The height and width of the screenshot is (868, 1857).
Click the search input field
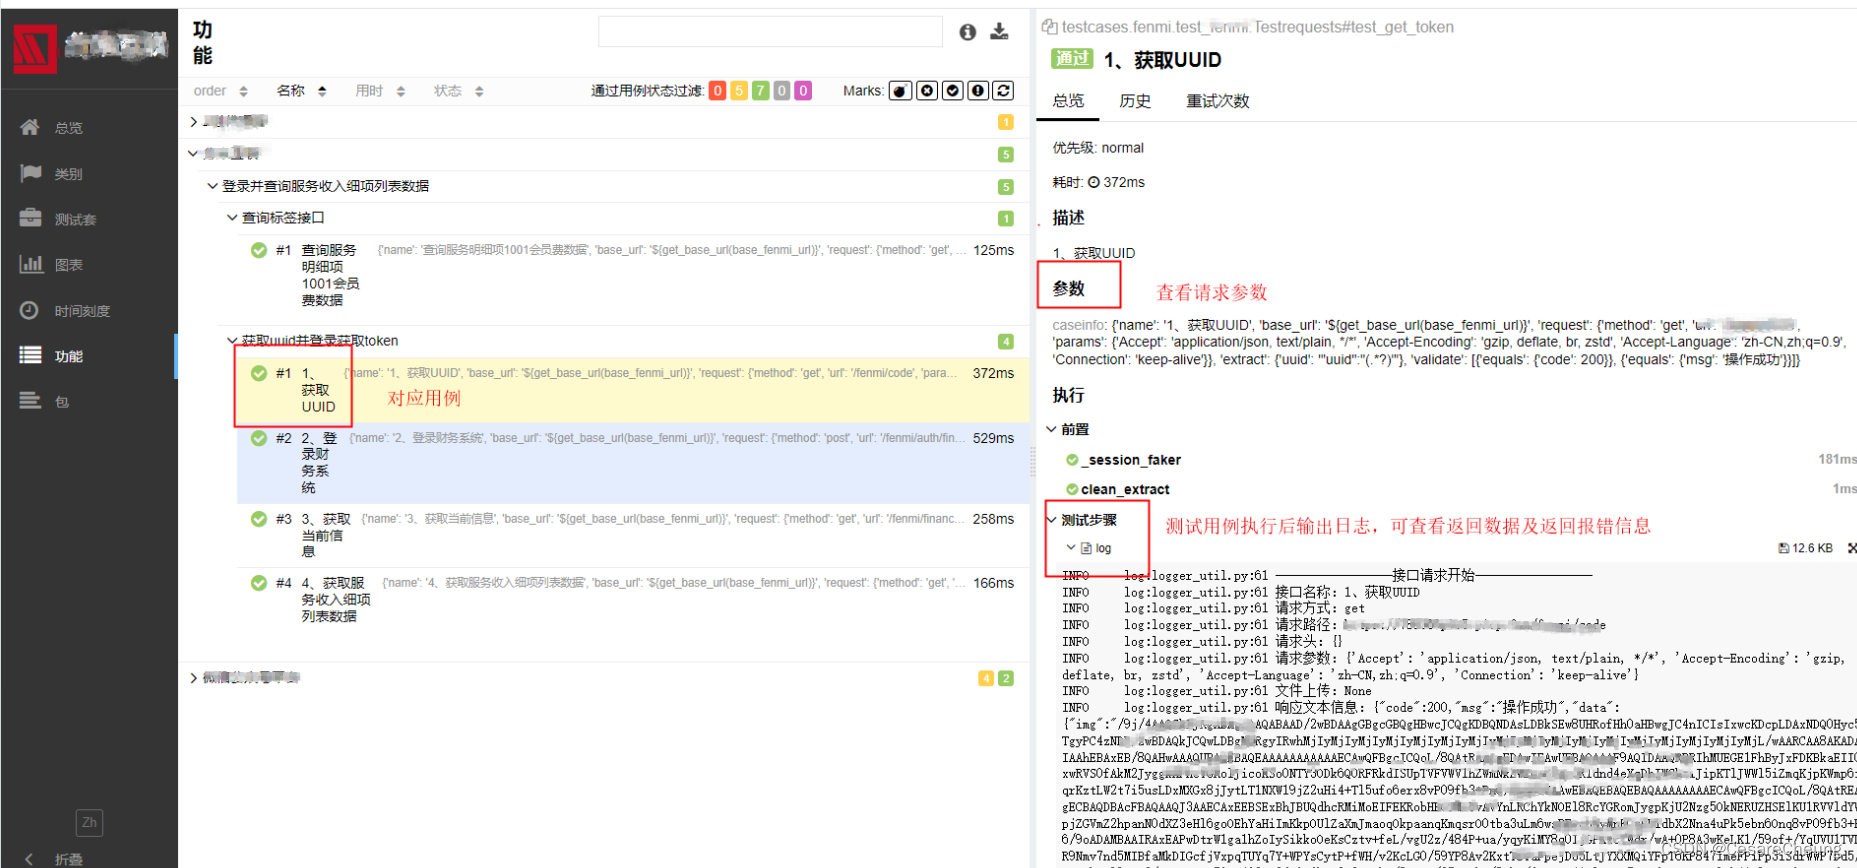click(770, 32)
